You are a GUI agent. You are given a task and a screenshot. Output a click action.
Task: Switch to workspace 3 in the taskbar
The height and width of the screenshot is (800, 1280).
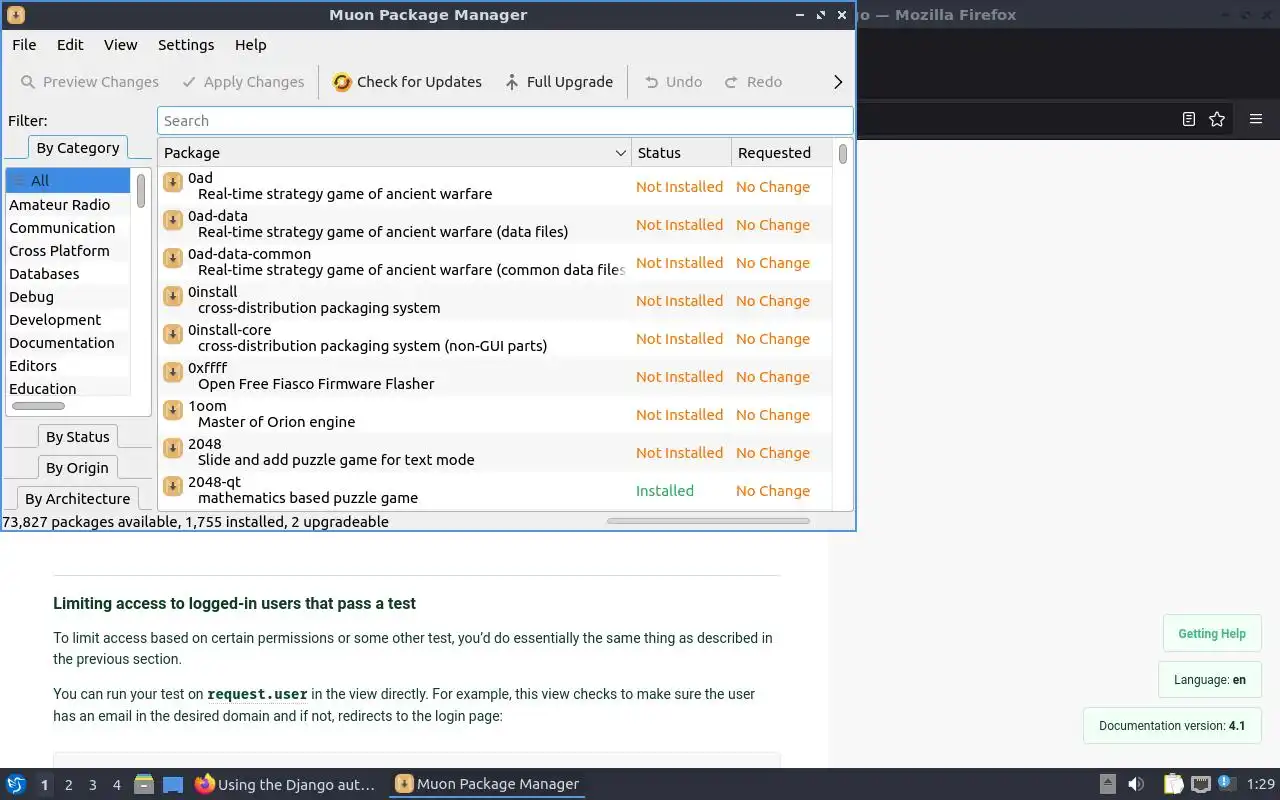coord(93,785)
